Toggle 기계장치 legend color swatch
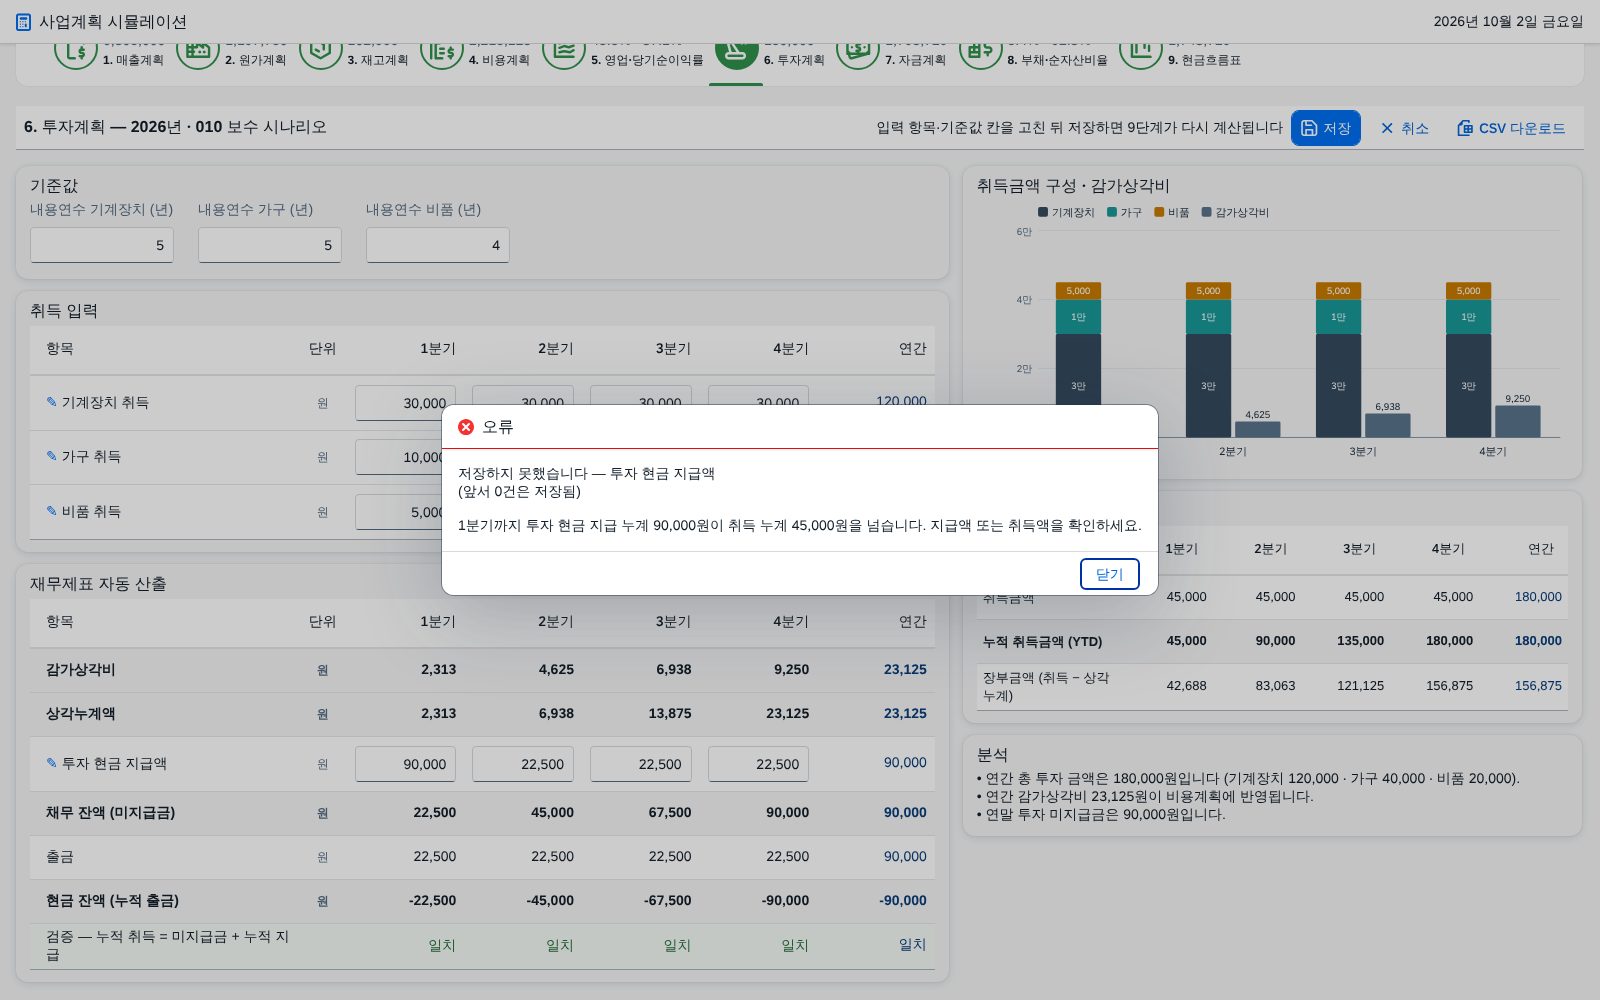 tap(1043, 212)
